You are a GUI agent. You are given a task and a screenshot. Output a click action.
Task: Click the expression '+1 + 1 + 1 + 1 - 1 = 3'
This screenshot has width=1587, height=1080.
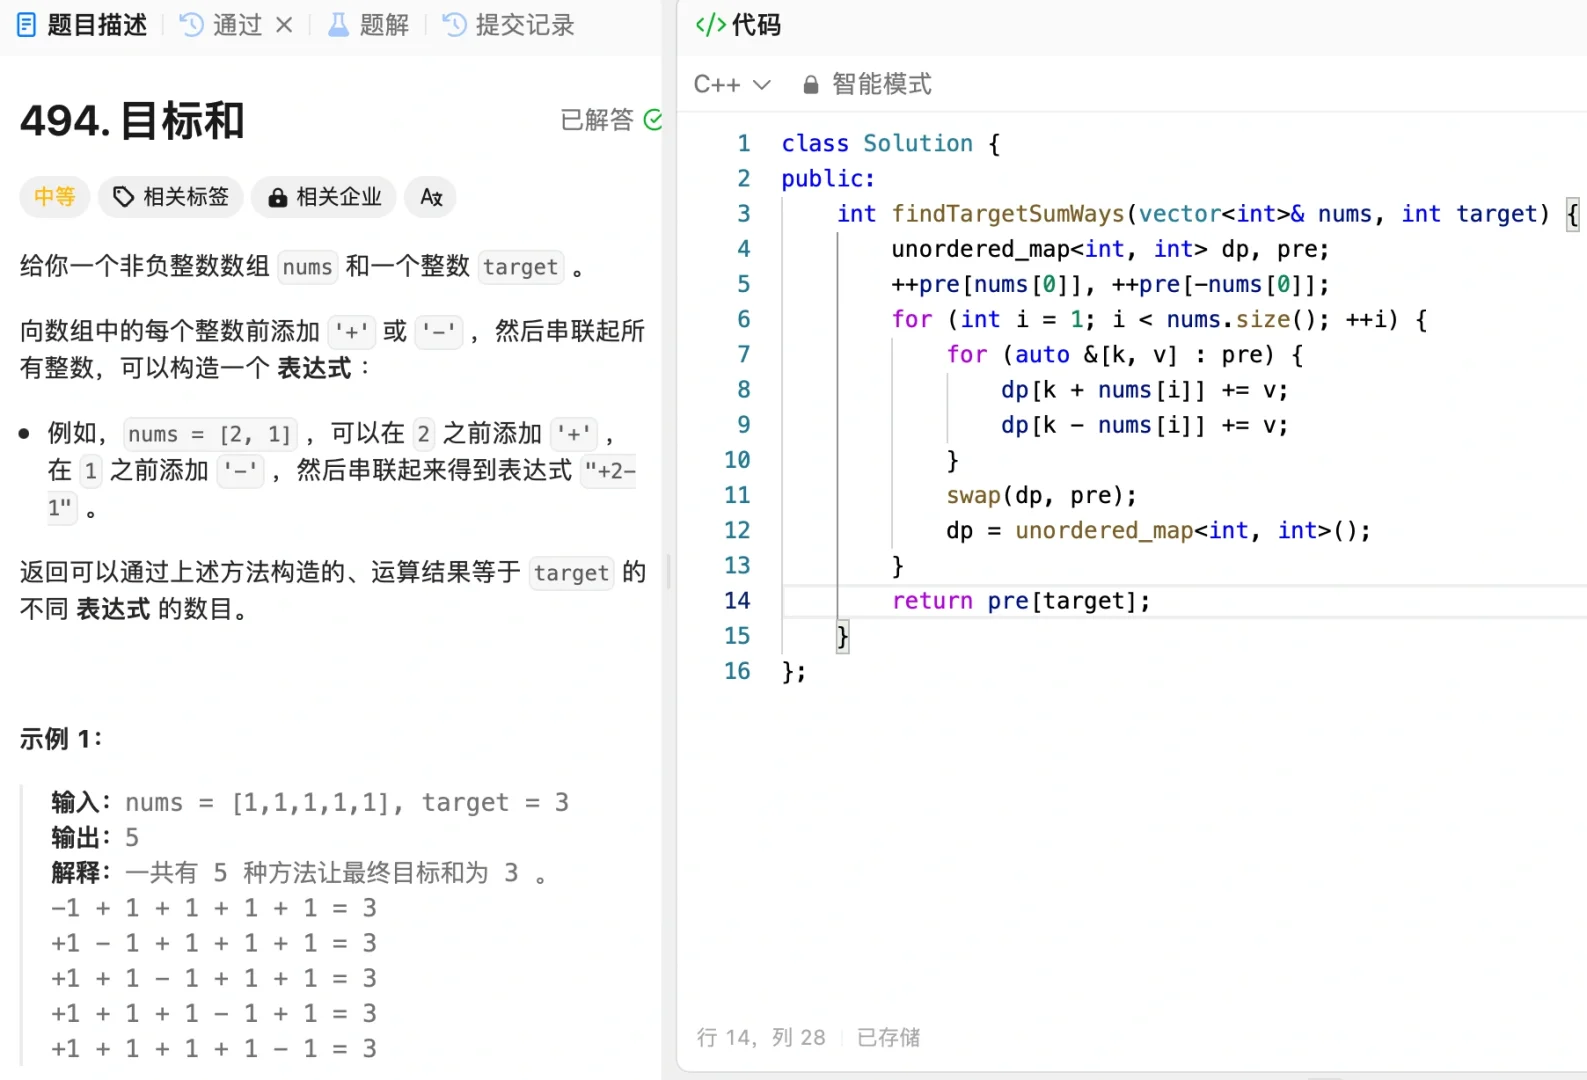(x=214, y=1049)
